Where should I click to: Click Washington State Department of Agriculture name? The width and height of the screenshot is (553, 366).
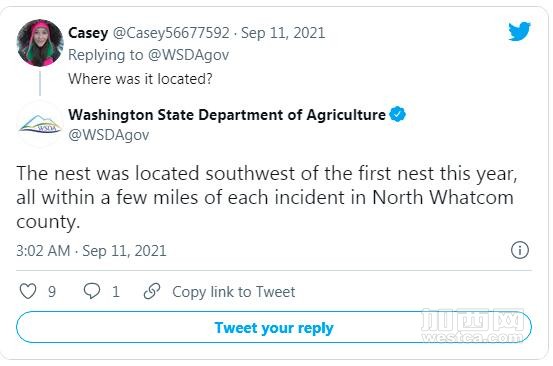click(227, 115)
